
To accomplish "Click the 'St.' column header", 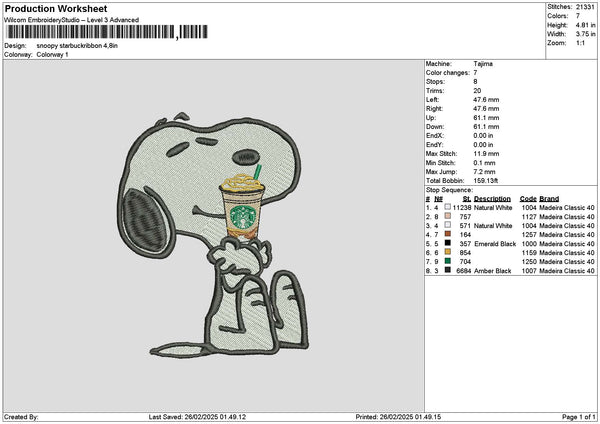I will click(x=466, y=199).
